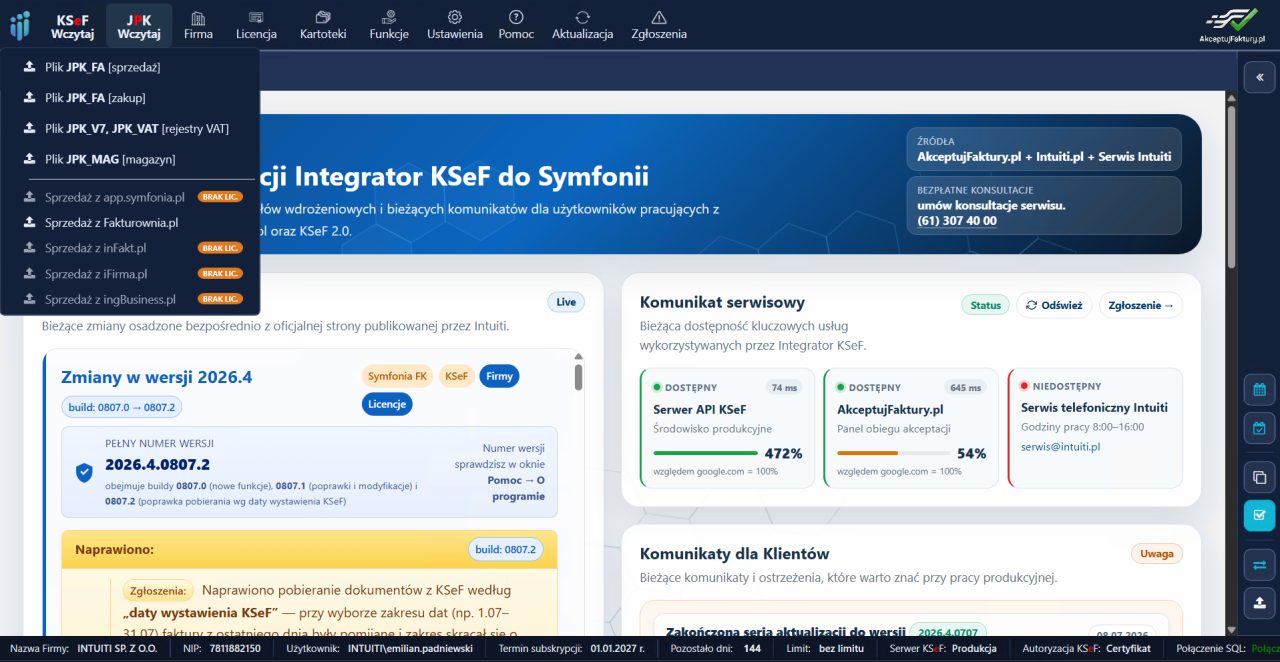Click the serwis@intuiti.pl email link
This screenshot has height=662, width=1280.
point(1060,447)
